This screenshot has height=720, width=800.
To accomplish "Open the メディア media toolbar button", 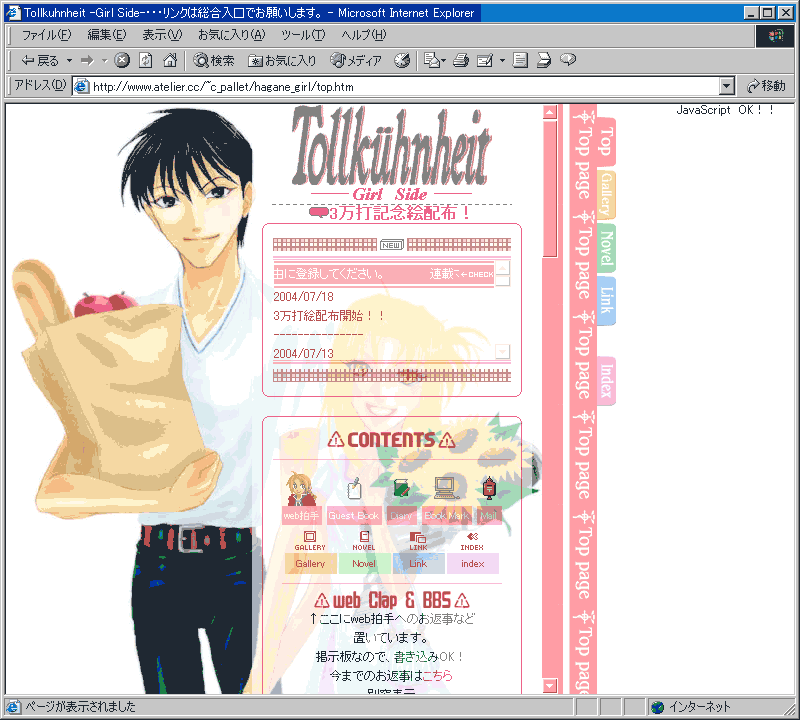I will point(356,61).
